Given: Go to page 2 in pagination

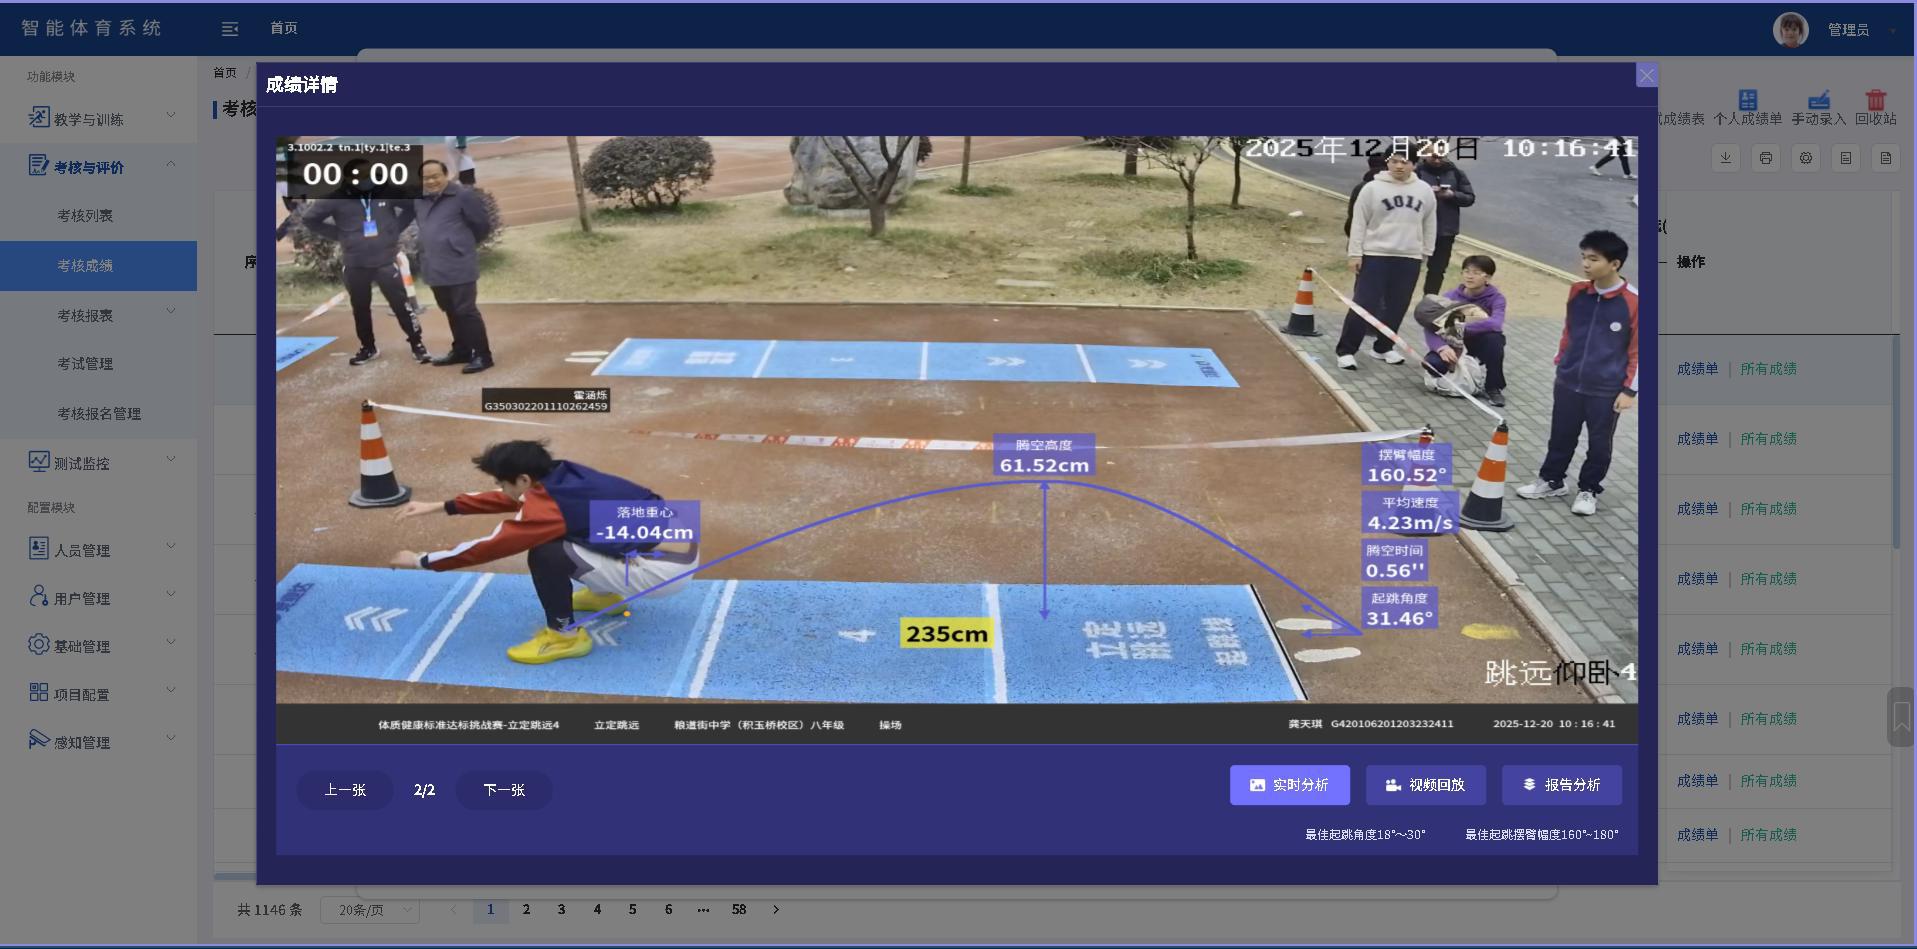Looking at the screenshot, I should pos(526,909).
